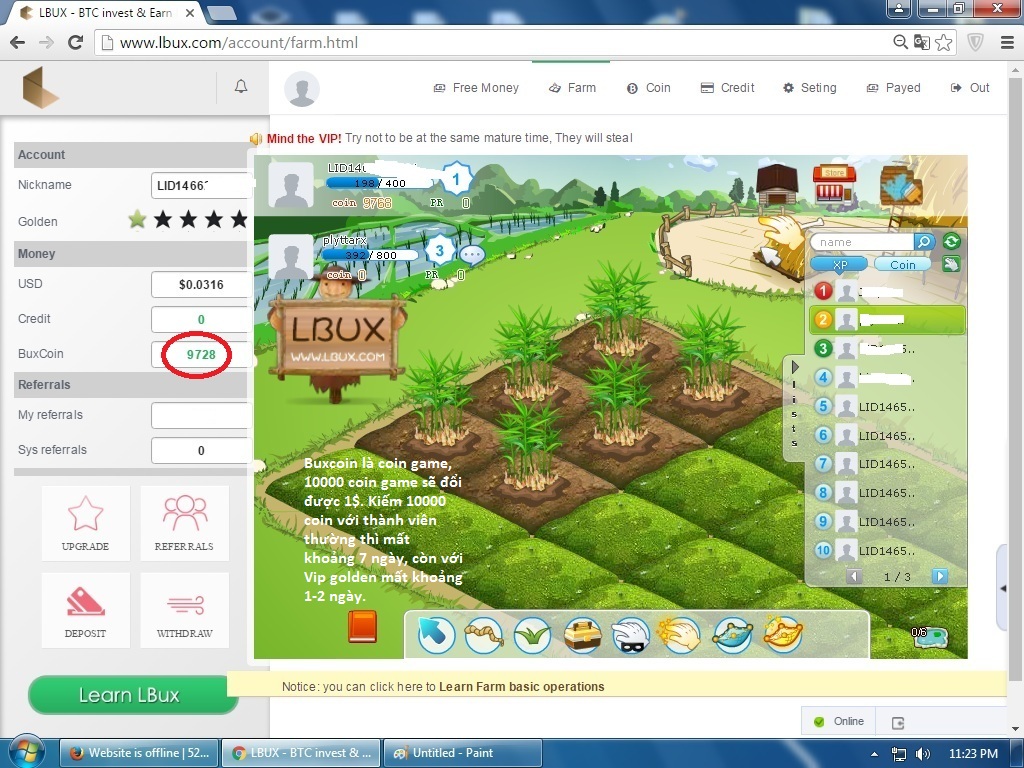
Task: Click the My referrals field
Action: coord(200,415)
